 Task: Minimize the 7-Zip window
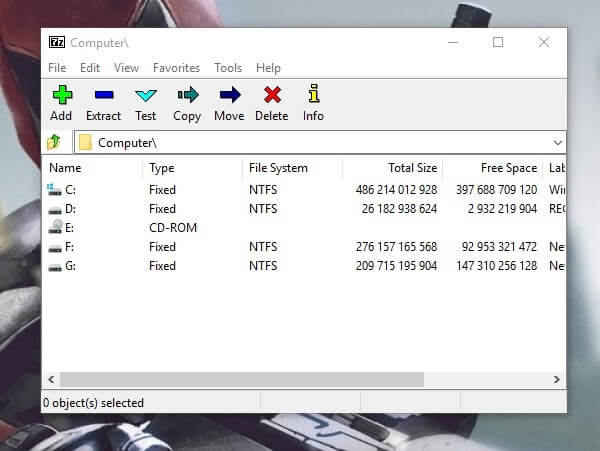coord(453,42)
